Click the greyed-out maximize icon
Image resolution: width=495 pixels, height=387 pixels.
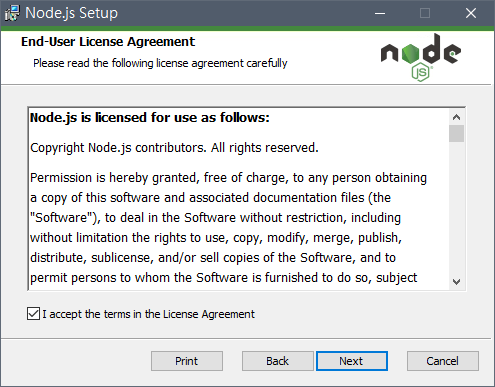(425, 13)
